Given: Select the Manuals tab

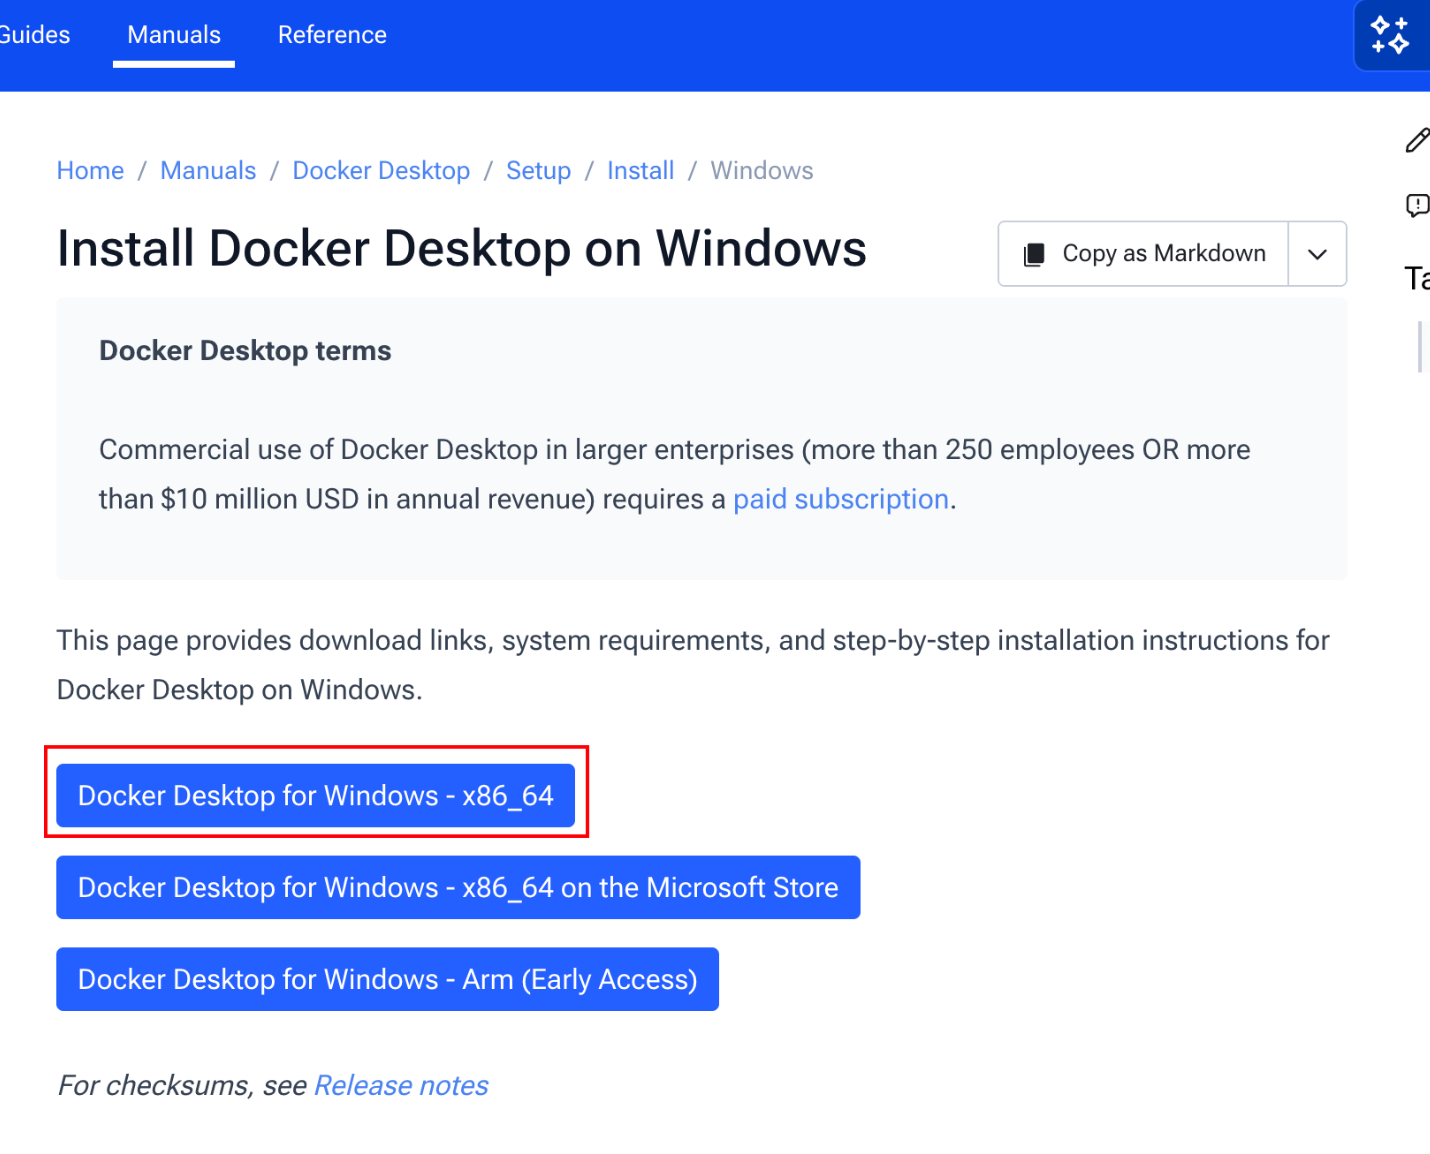Looking at the screenshot, I should tap(174, 35).
